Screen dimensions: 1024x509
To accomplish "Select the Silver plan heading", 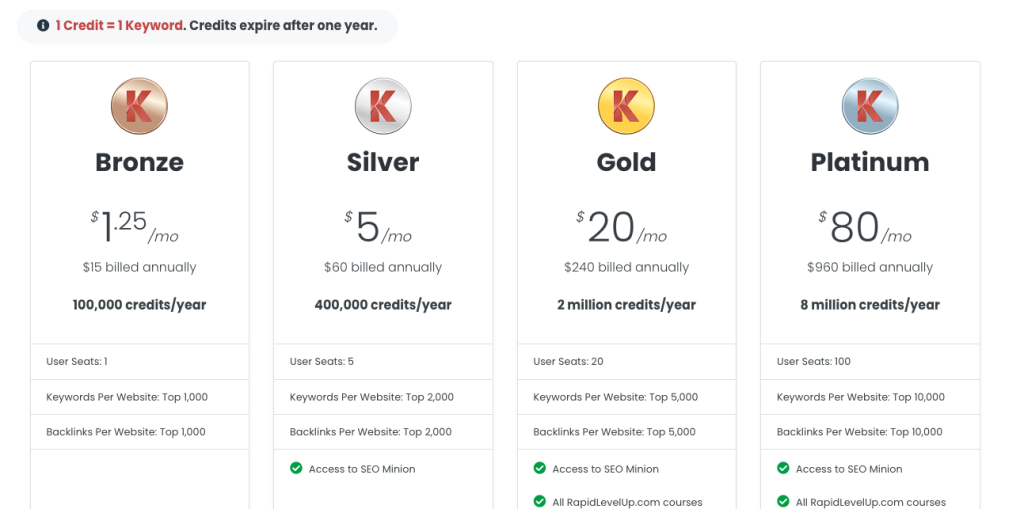I will [383, 162].
